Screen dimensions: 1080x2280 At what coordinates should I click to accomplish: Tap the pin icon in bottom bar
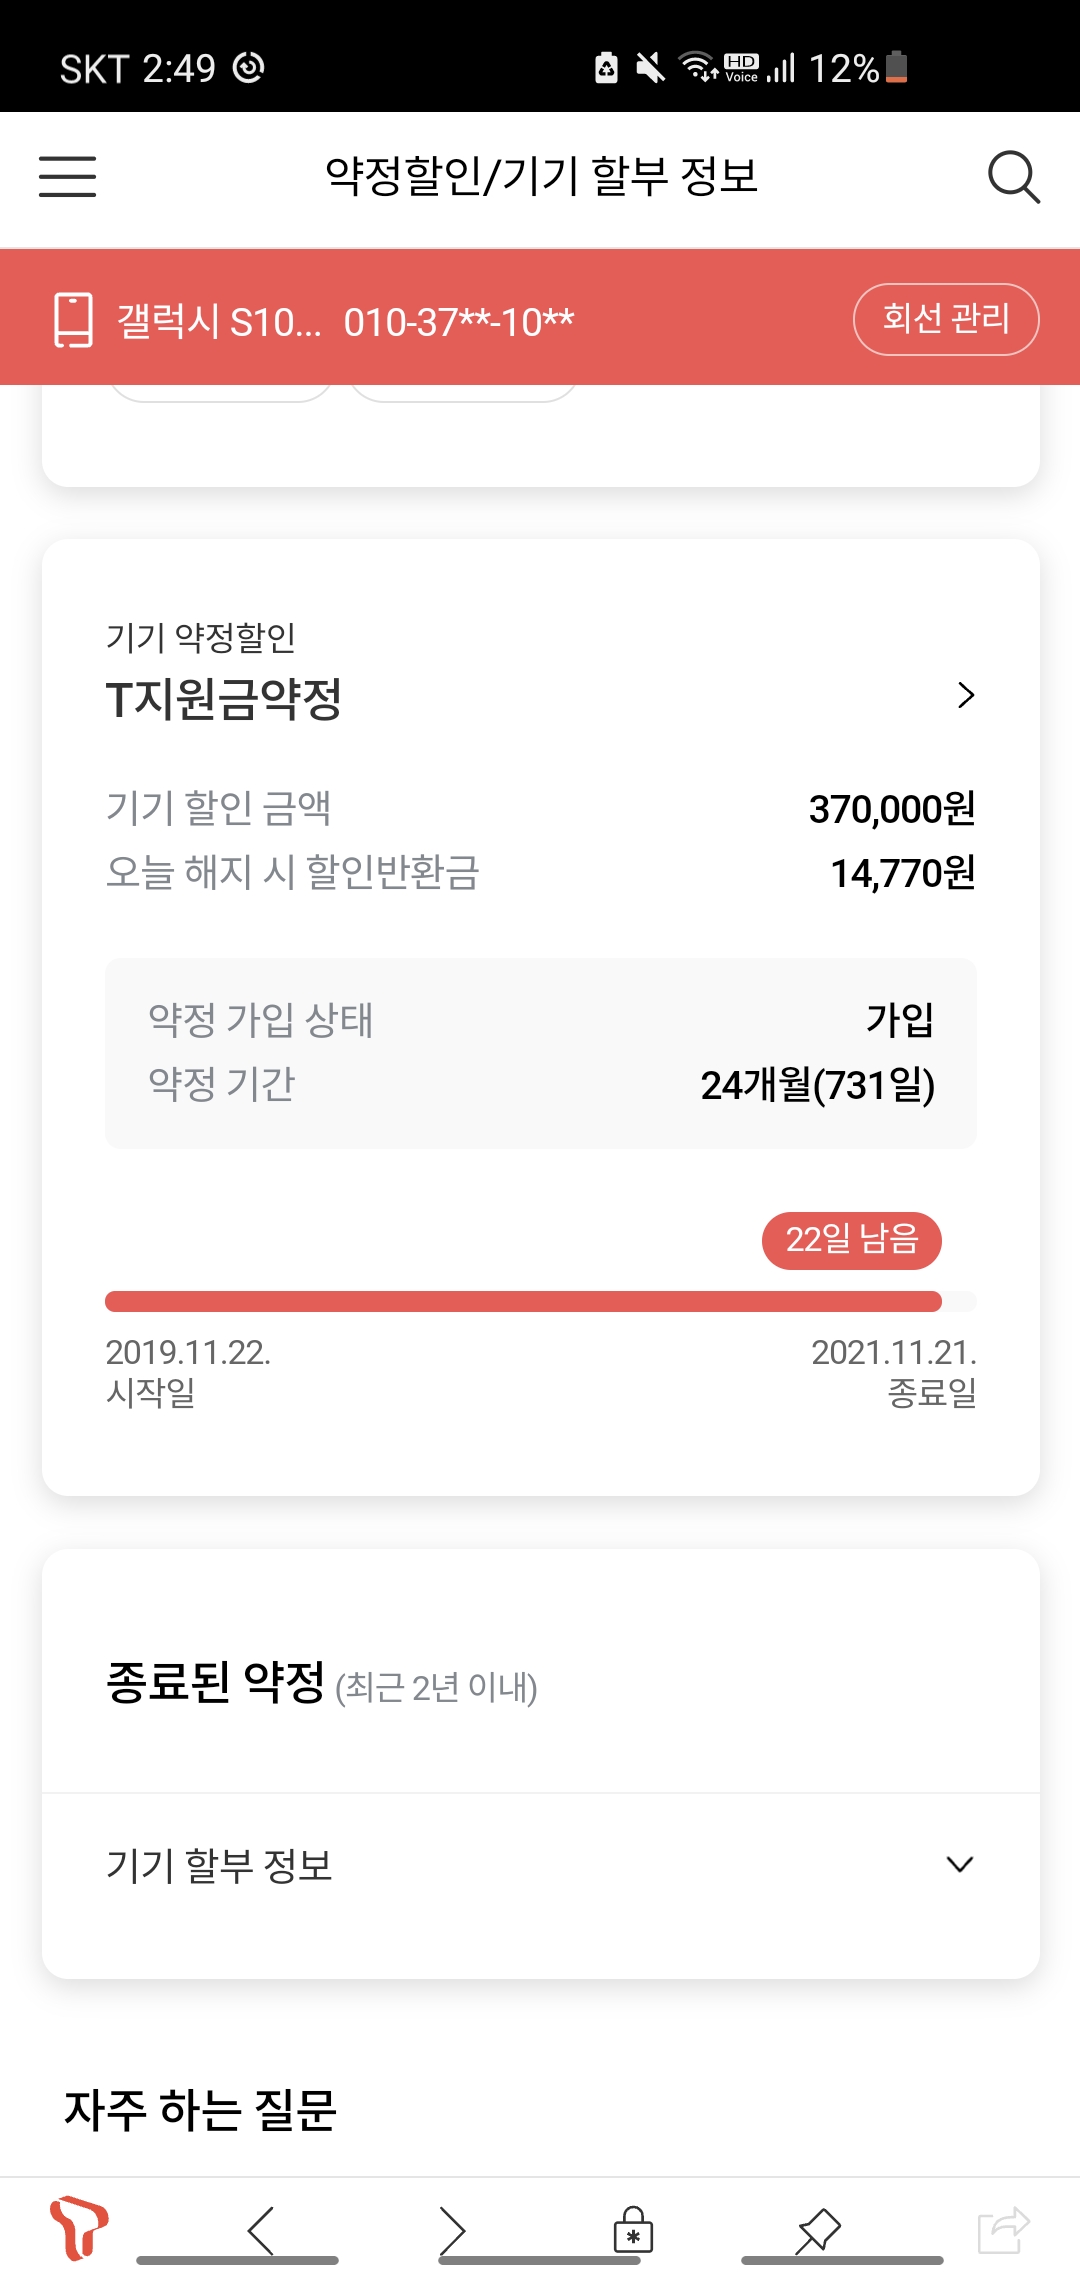point(818,2230)
